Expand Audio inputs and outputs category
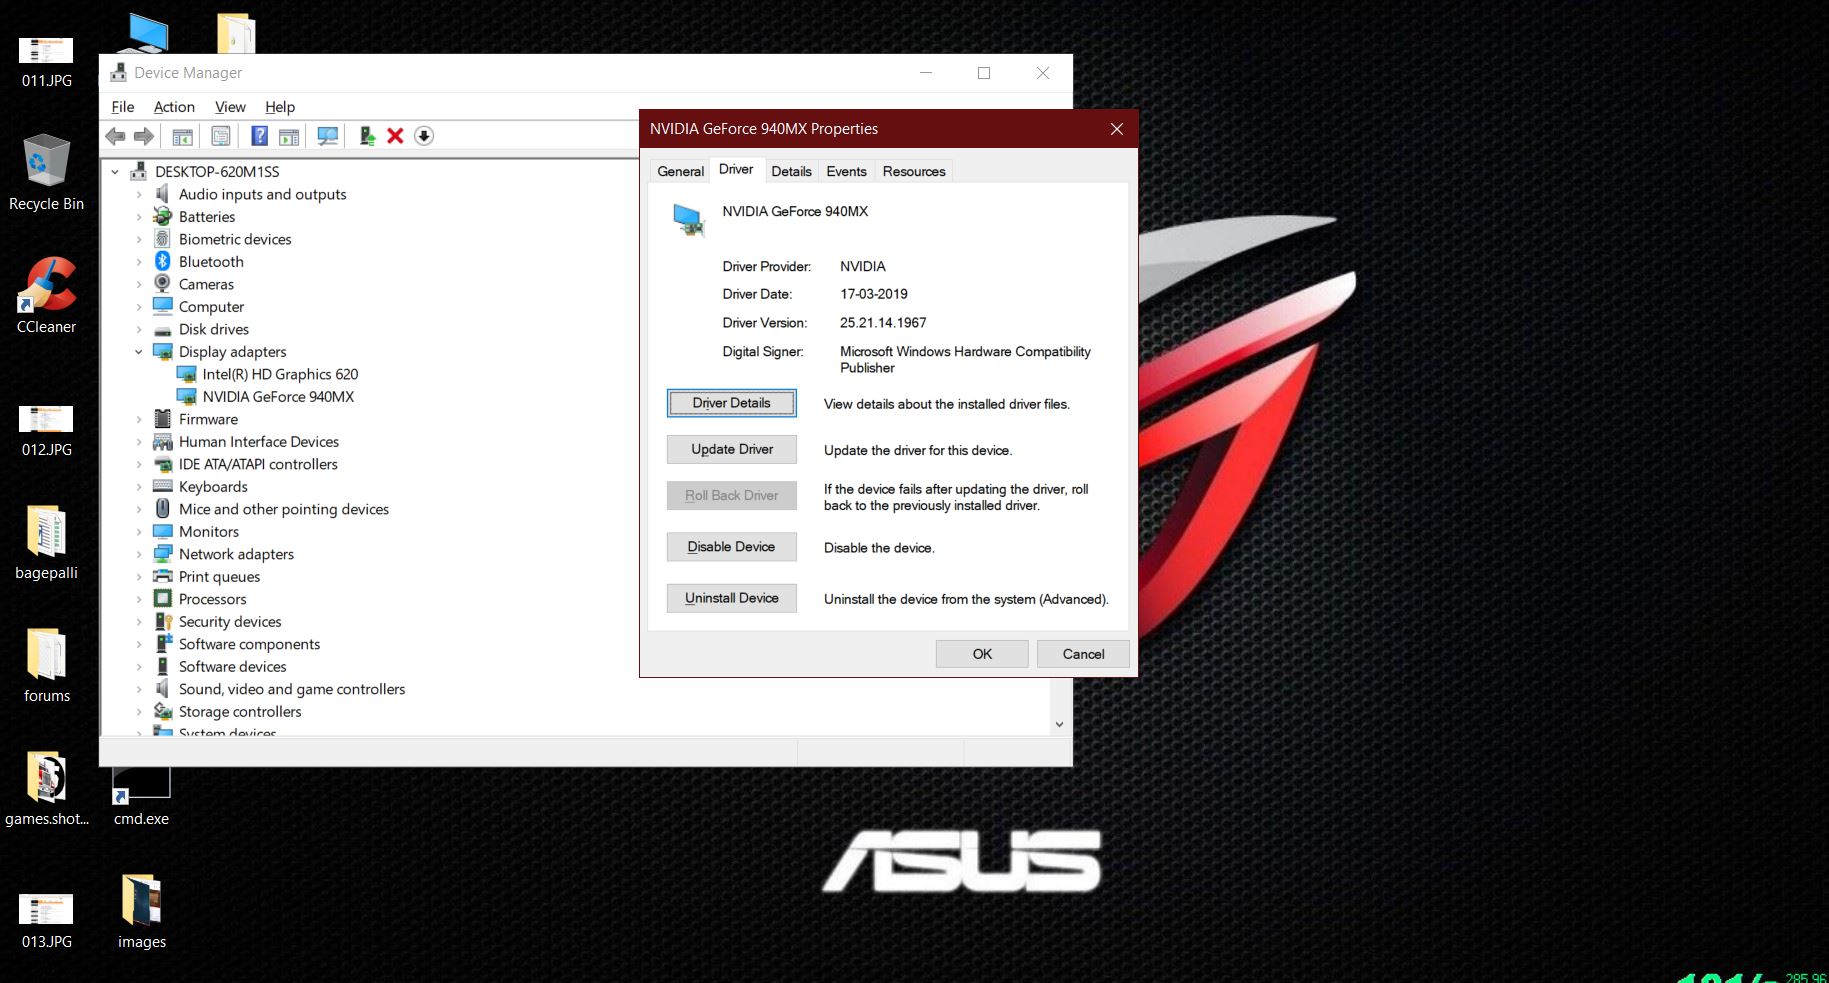This screenshot has width=1829, height=983. coord(139,194)
